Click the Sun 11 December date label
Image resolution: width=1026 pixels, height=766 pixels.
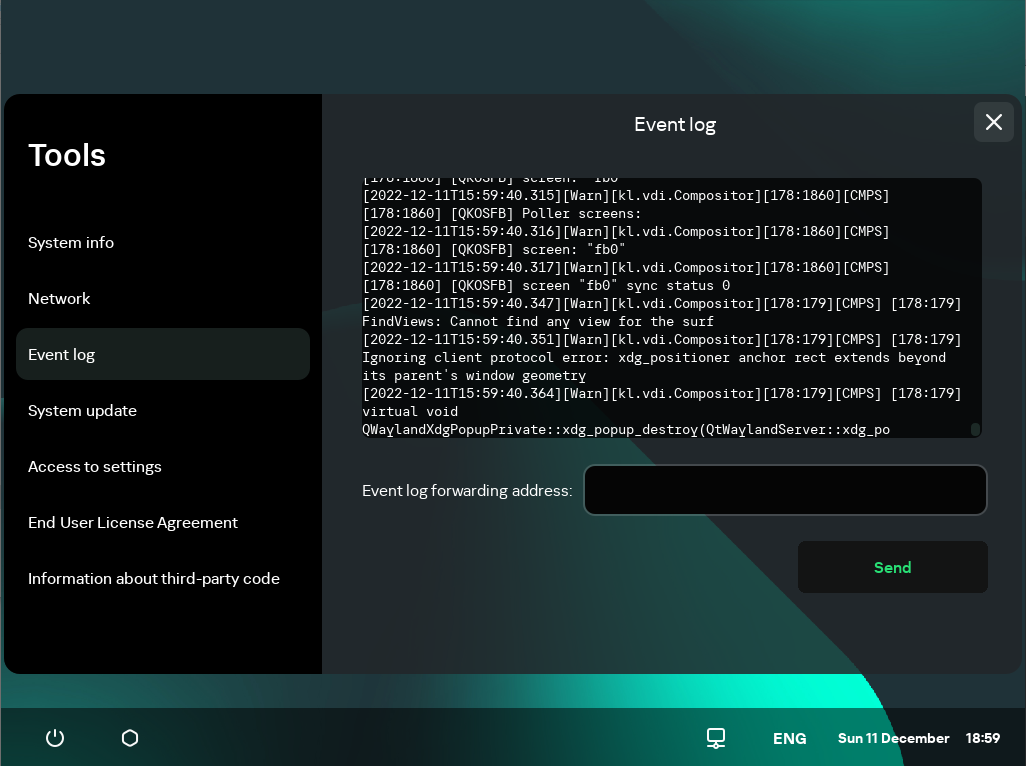[893, 738]
